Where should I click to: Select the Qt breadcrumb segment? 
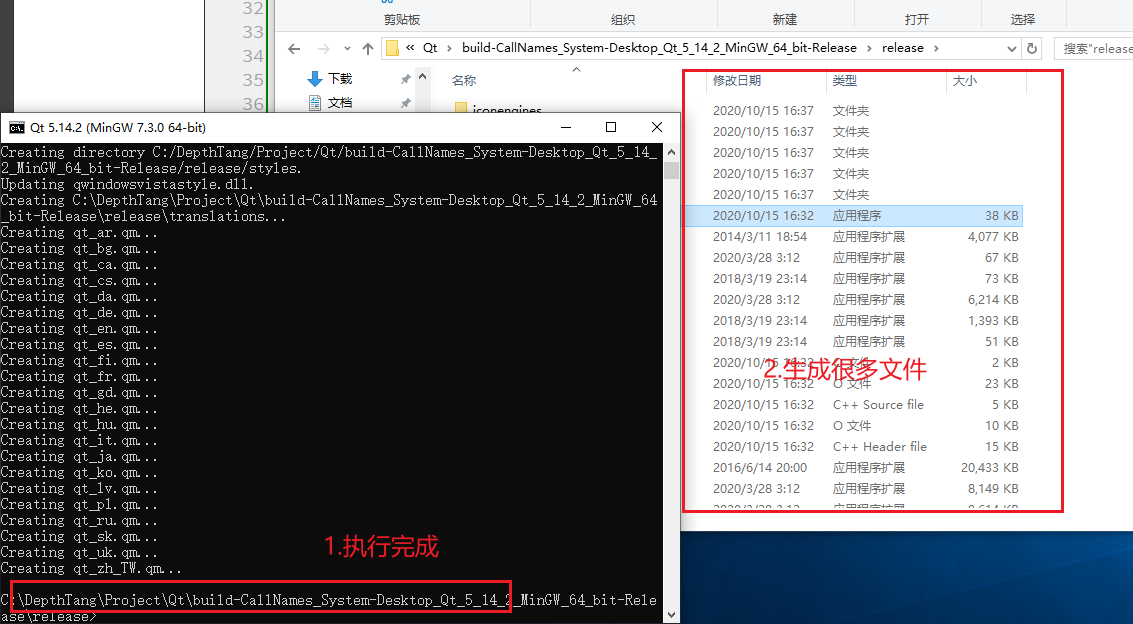coord(430,48)
